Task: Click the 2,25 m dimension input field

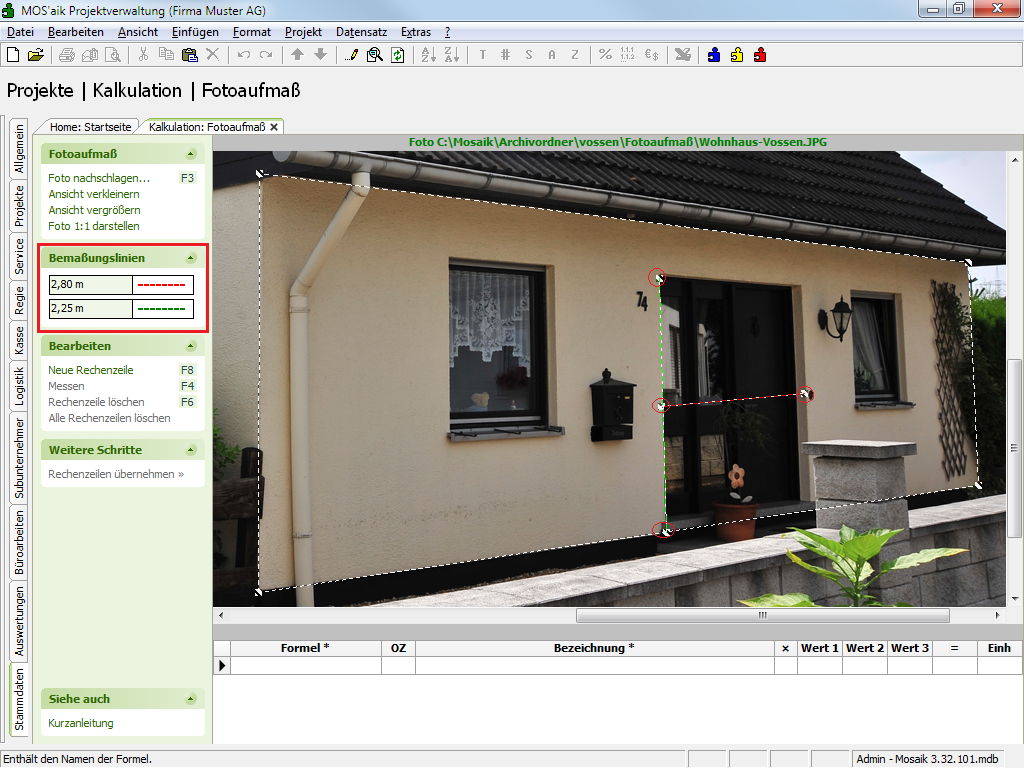Action: (90, 309)
